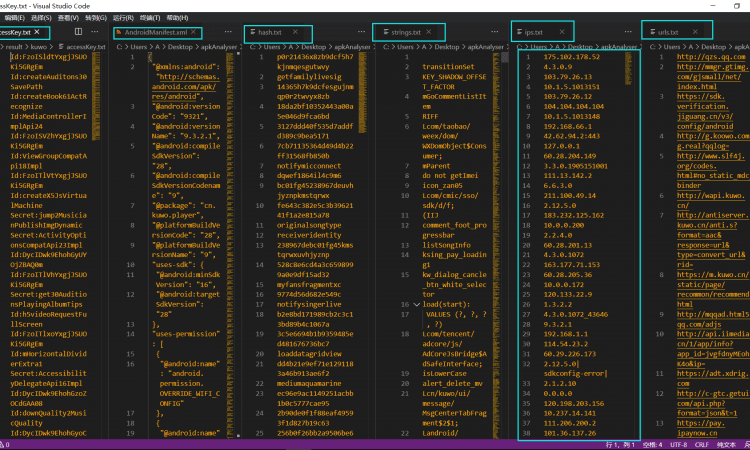Restore down the VS Code window
Image resolution: width=750 pixels, height=450 pixels.
pyautogui.click(x=737, y=6)
